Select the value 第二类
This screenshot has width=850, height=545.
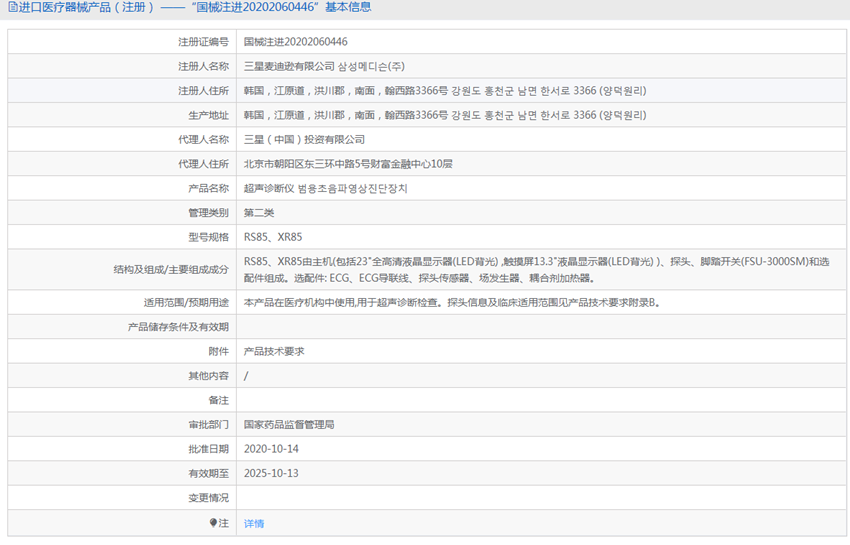259,213
